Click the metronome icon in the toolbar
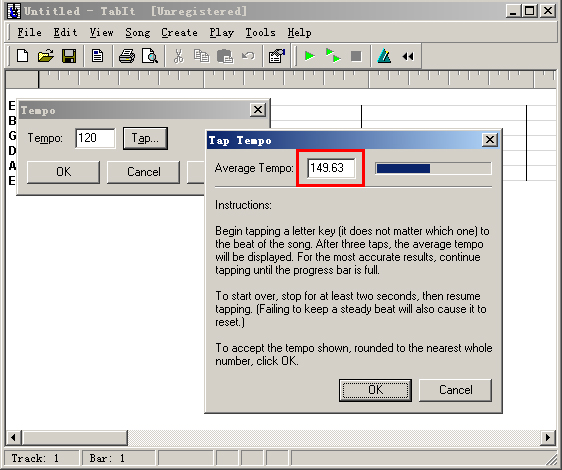Screen dimensions: 562x470 coord(384,56)
